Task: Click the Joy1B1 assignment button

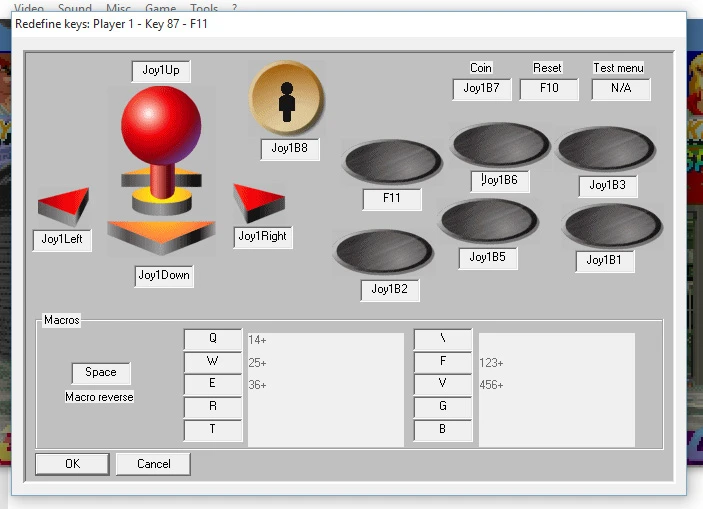Action: point(605,261)
